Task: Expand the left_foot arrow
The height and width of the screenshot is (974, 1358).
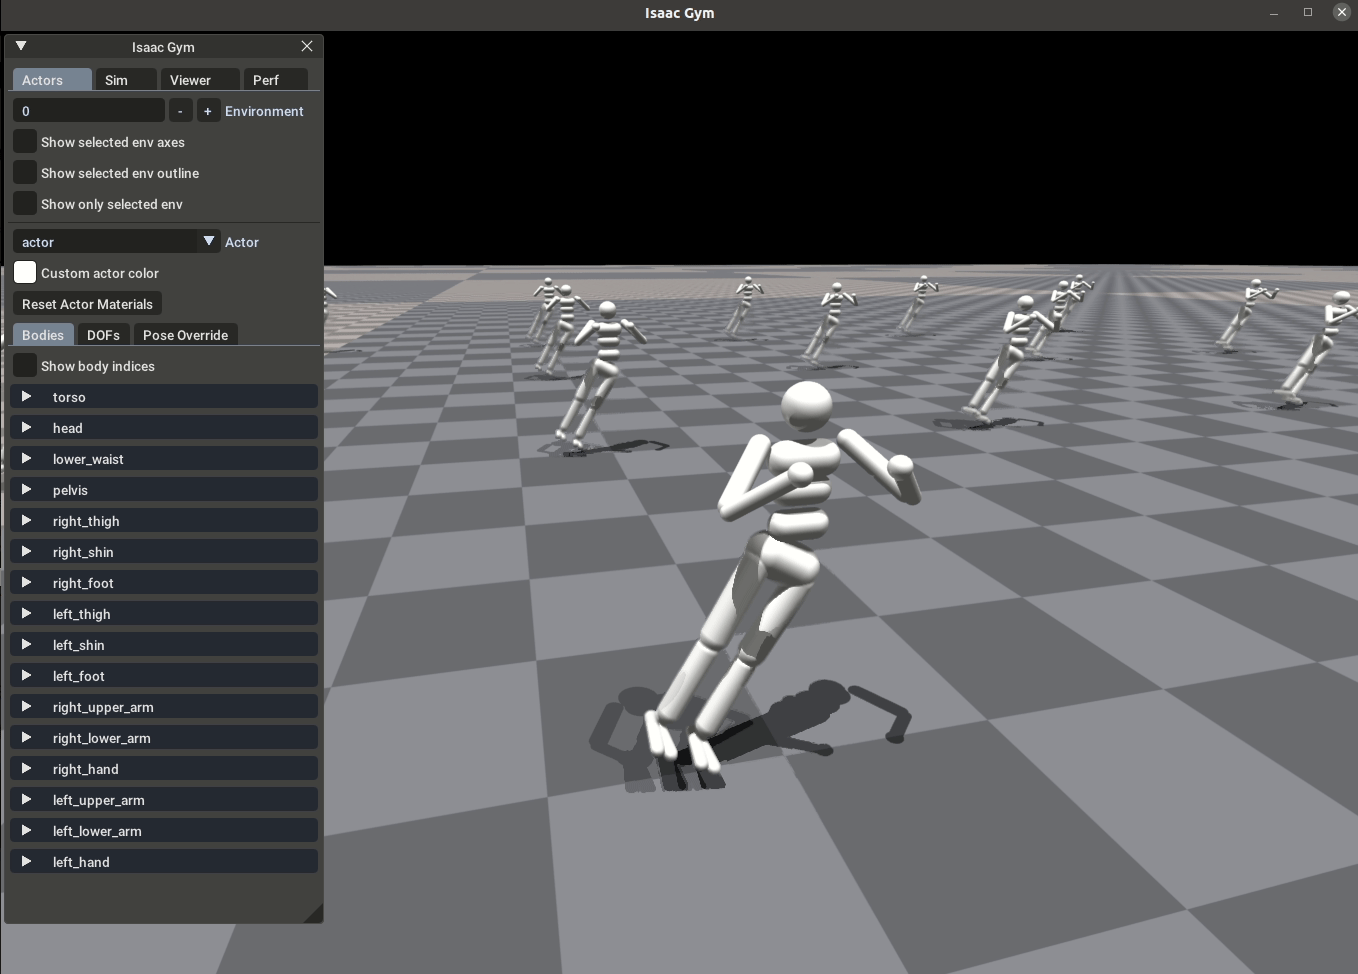Action: click(x=27, y=676)
